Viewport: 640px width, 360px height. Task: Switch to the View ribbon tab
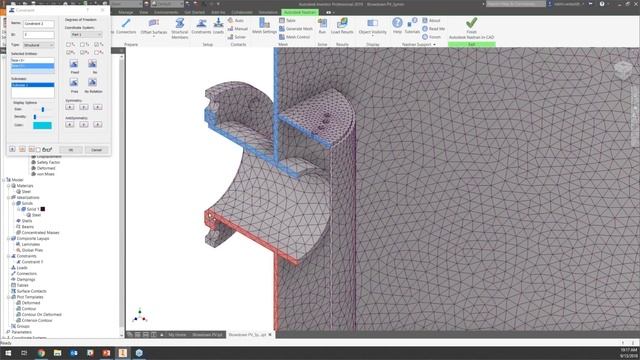tap(144, 12)
